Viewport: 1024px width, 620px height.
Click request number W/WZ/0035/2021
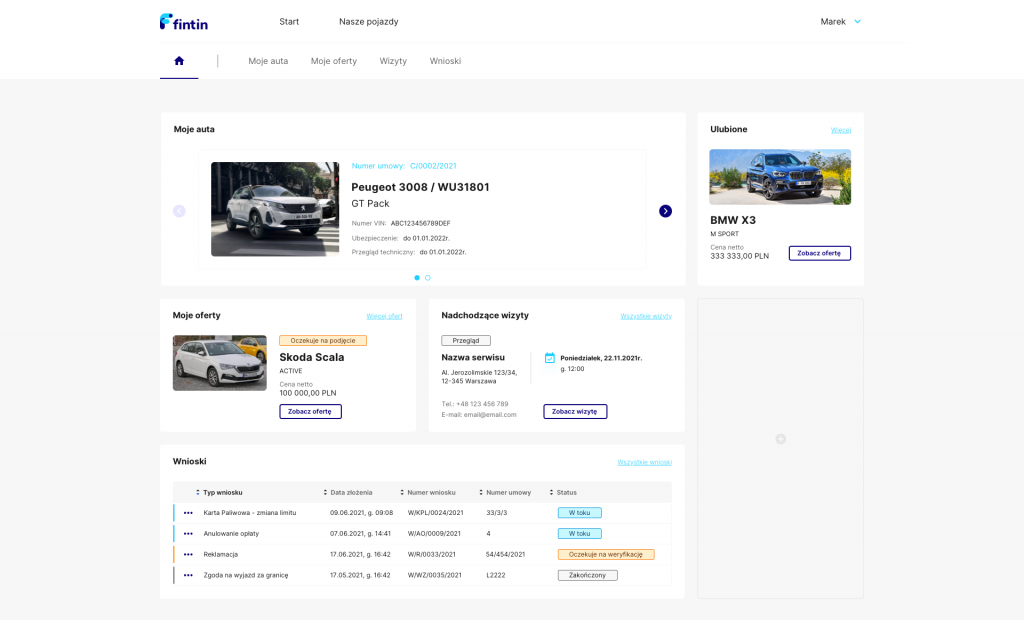(435, 576)
